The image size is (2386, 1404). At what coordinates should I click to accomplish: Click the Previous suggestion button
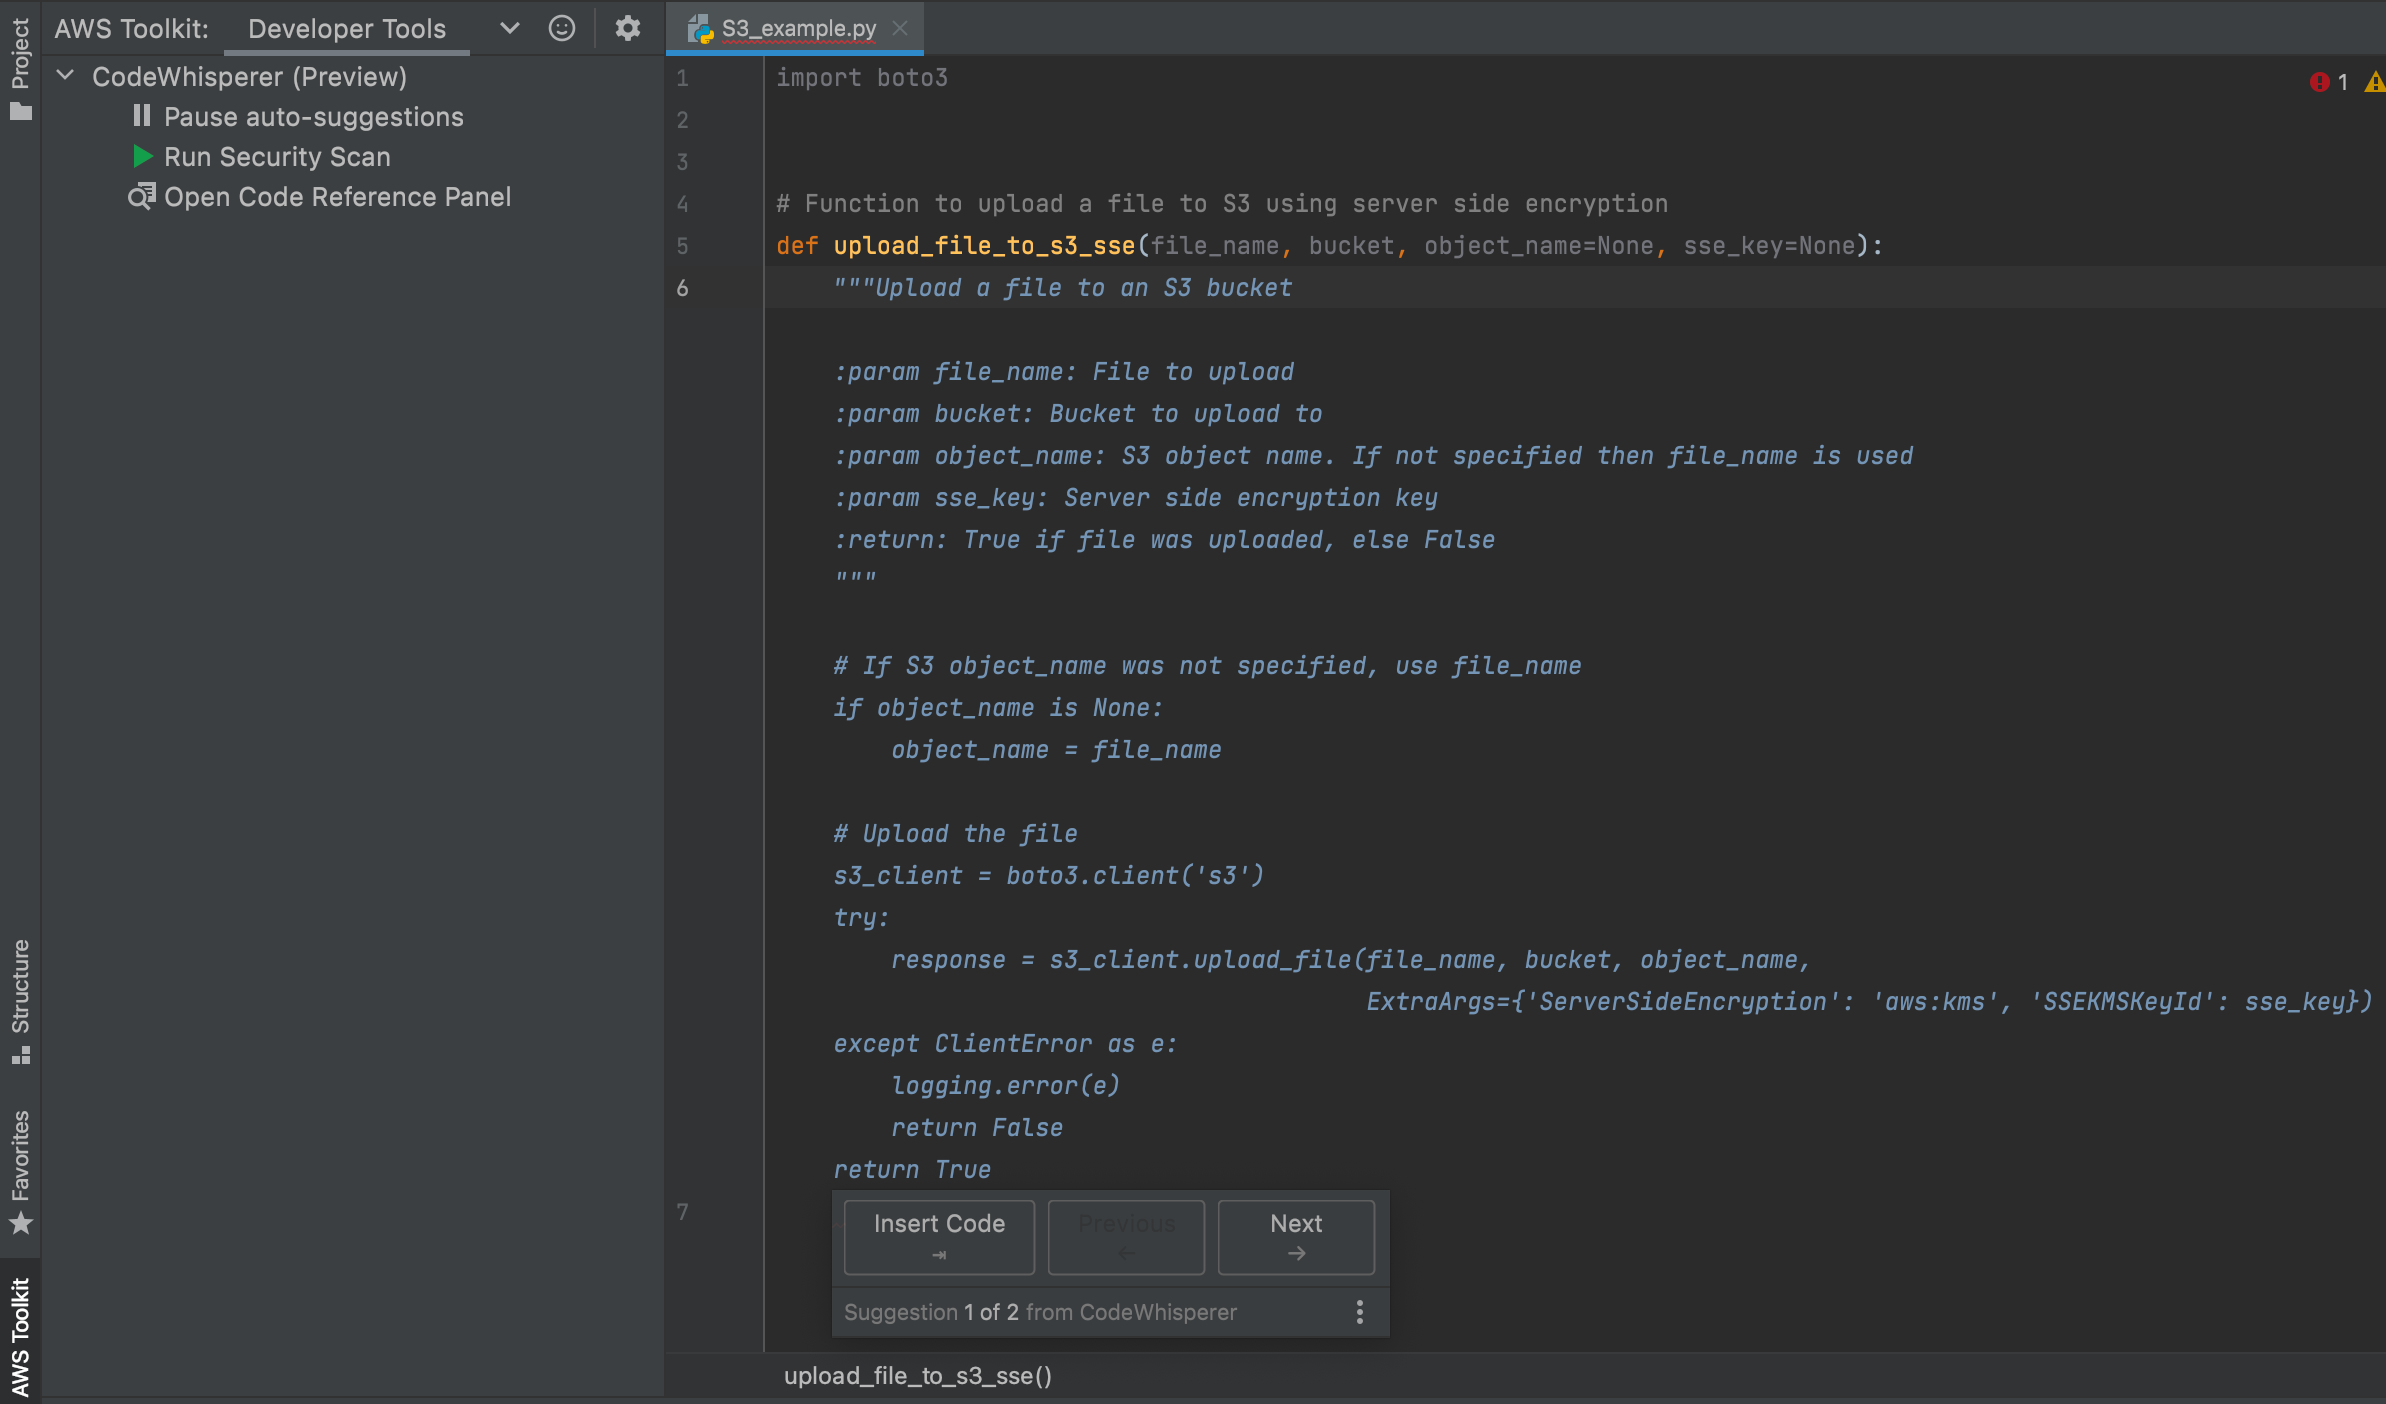[1121, 1234]
